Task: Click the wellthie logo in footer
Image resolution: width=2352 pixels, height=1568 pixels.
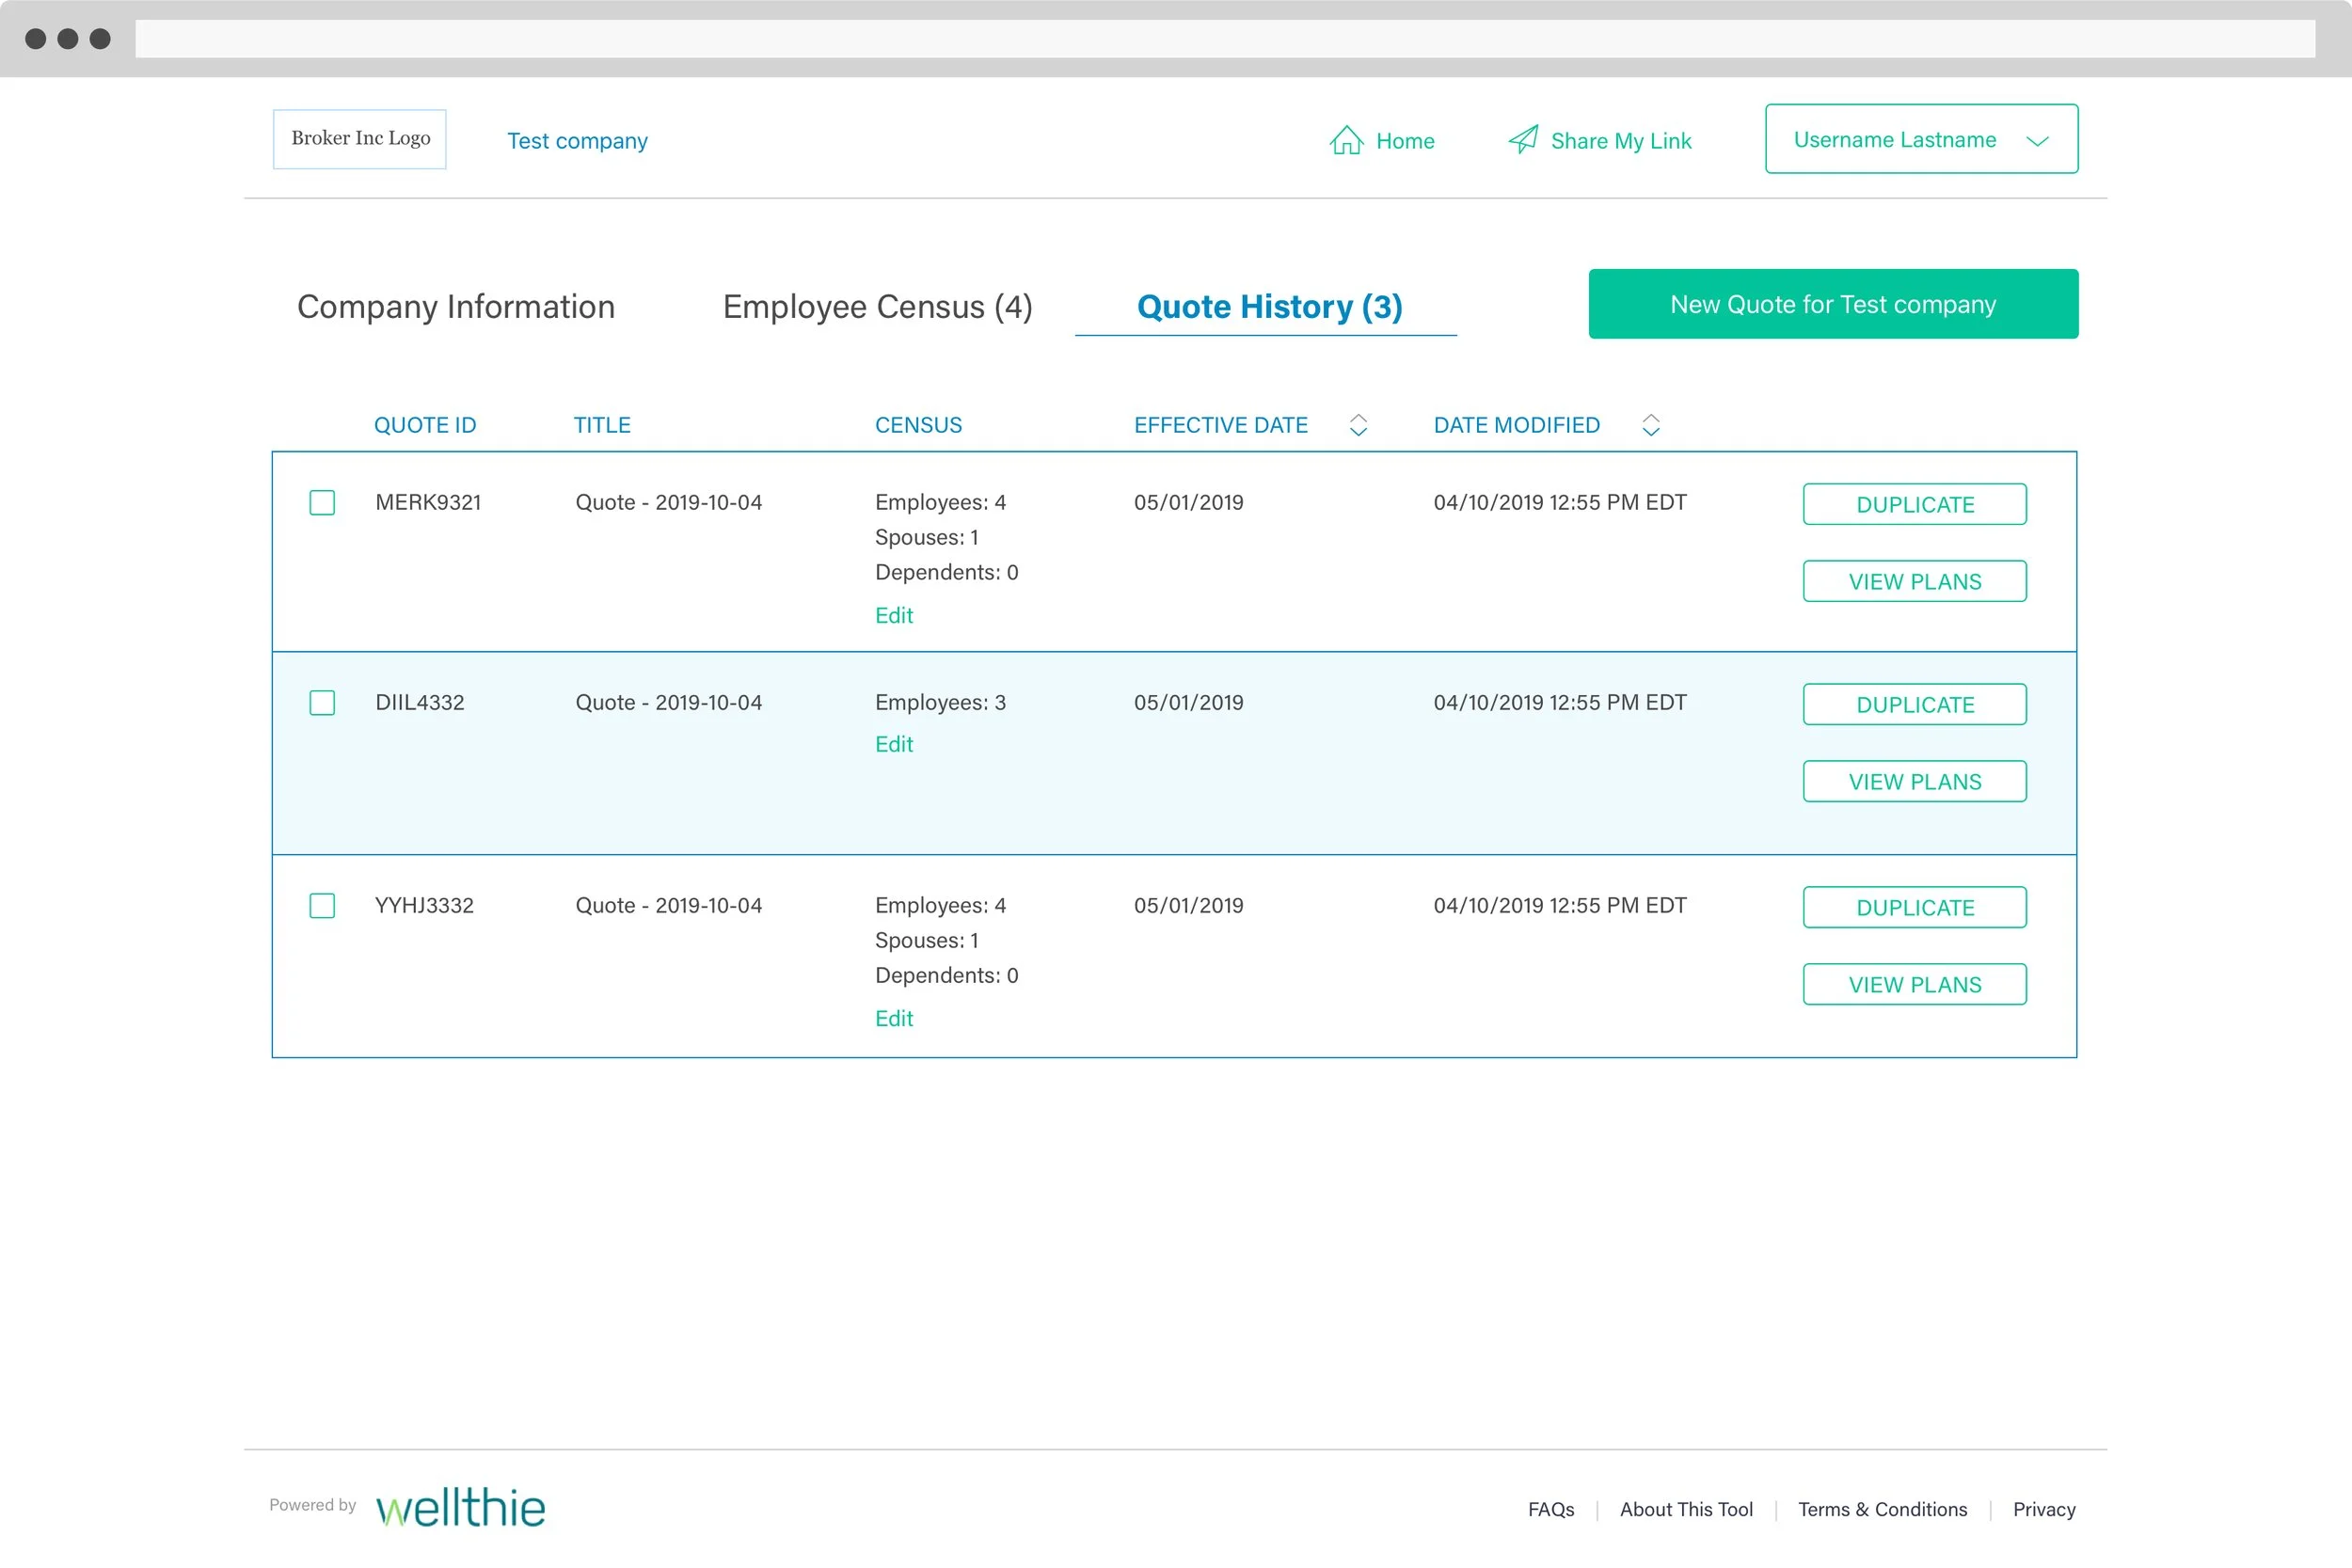Action: pyautogui.click(x=460, y=1507)
